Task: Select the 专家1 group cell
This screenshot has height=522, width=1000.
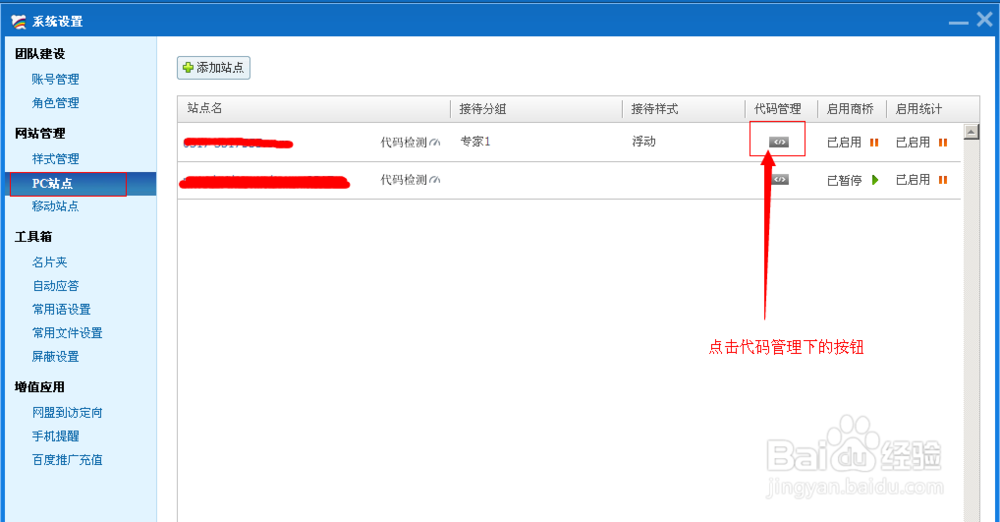Action: pos(475,142)
